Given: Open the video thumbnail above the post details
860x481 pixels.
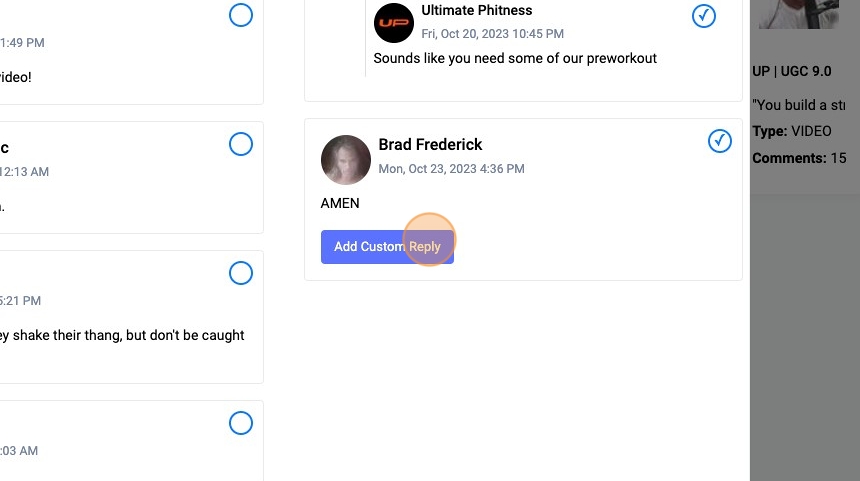Looking at the screenshot, I should tap(798, 14).
